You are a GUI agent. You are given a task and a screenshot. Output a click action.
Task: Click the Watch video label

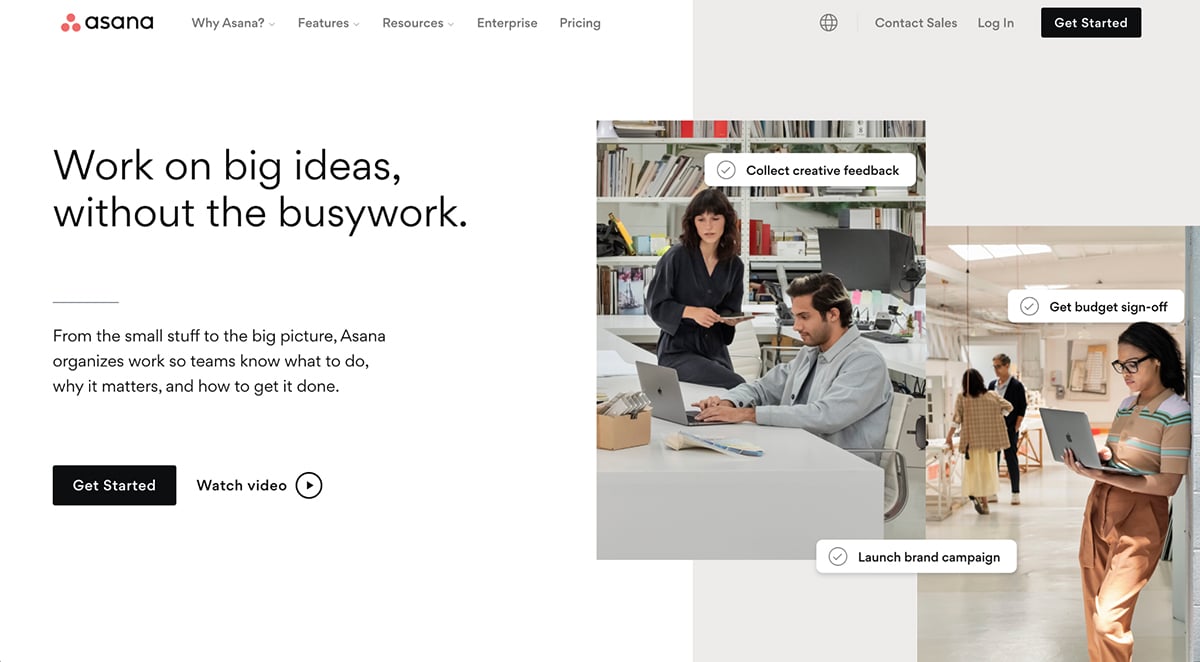click(x=242, y=485)
